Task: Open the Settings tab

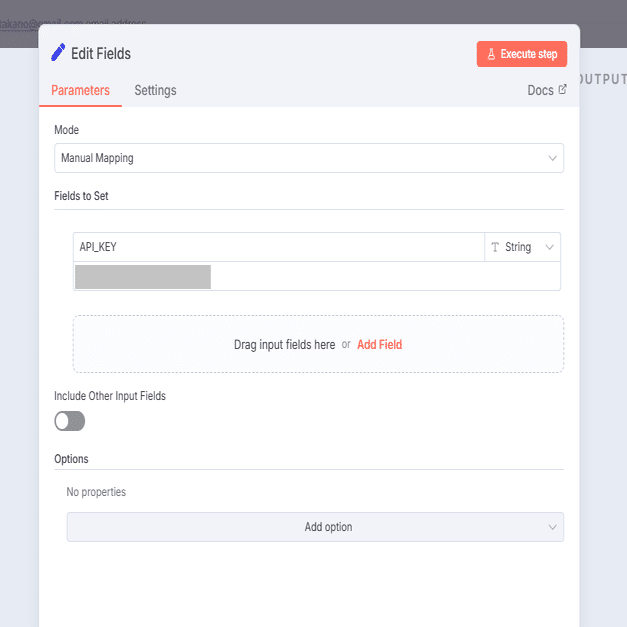Action: pyautogui.click(x=155, y=90)
